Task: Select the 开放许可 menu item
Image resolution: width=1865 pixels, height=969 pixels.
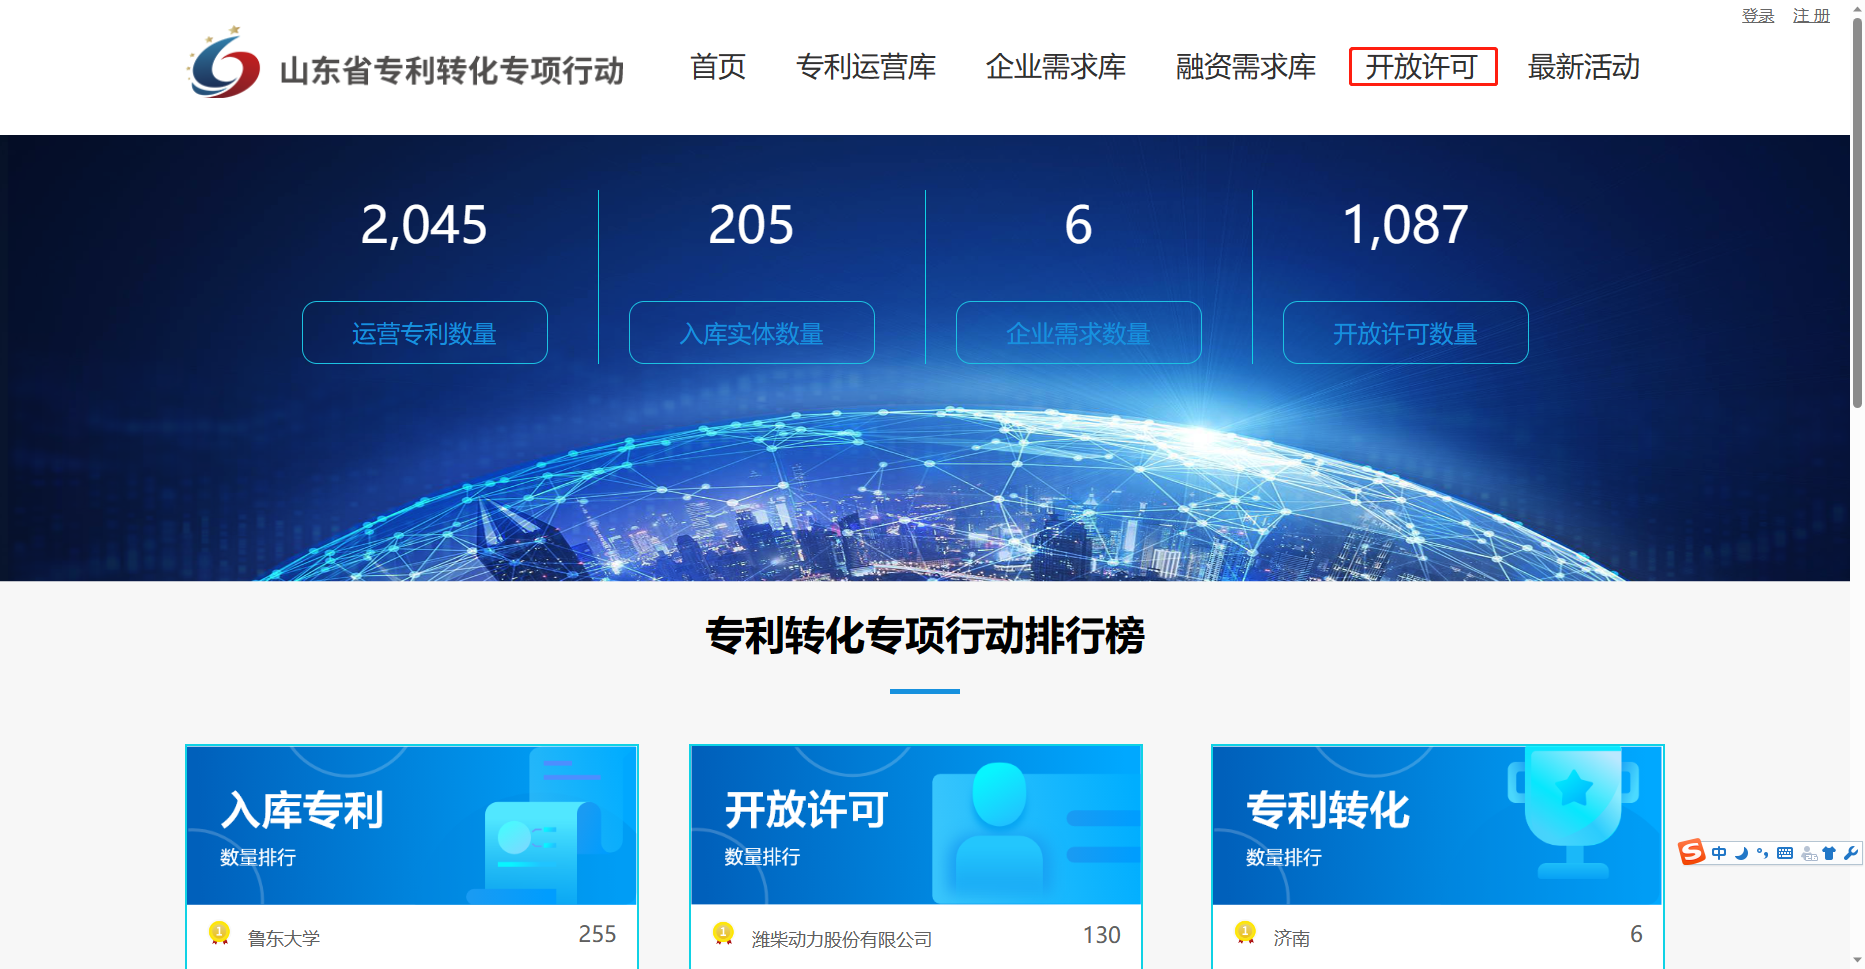Action: (1423, 67)
